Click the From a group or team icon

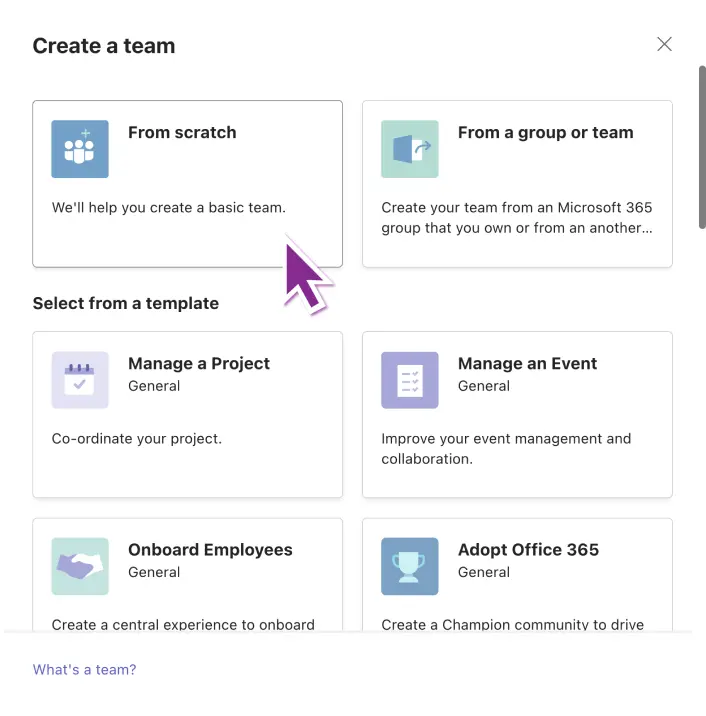pos(410,149)
